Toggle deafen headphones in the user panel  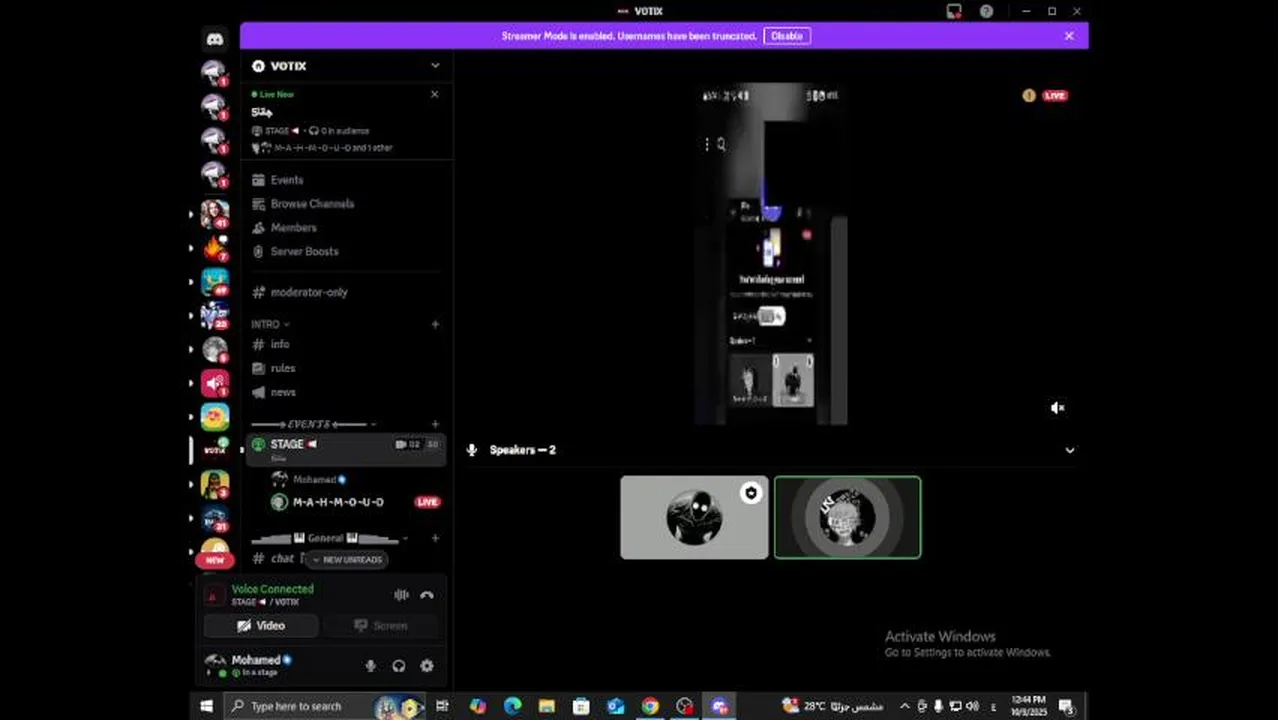(x=399, y=666)
